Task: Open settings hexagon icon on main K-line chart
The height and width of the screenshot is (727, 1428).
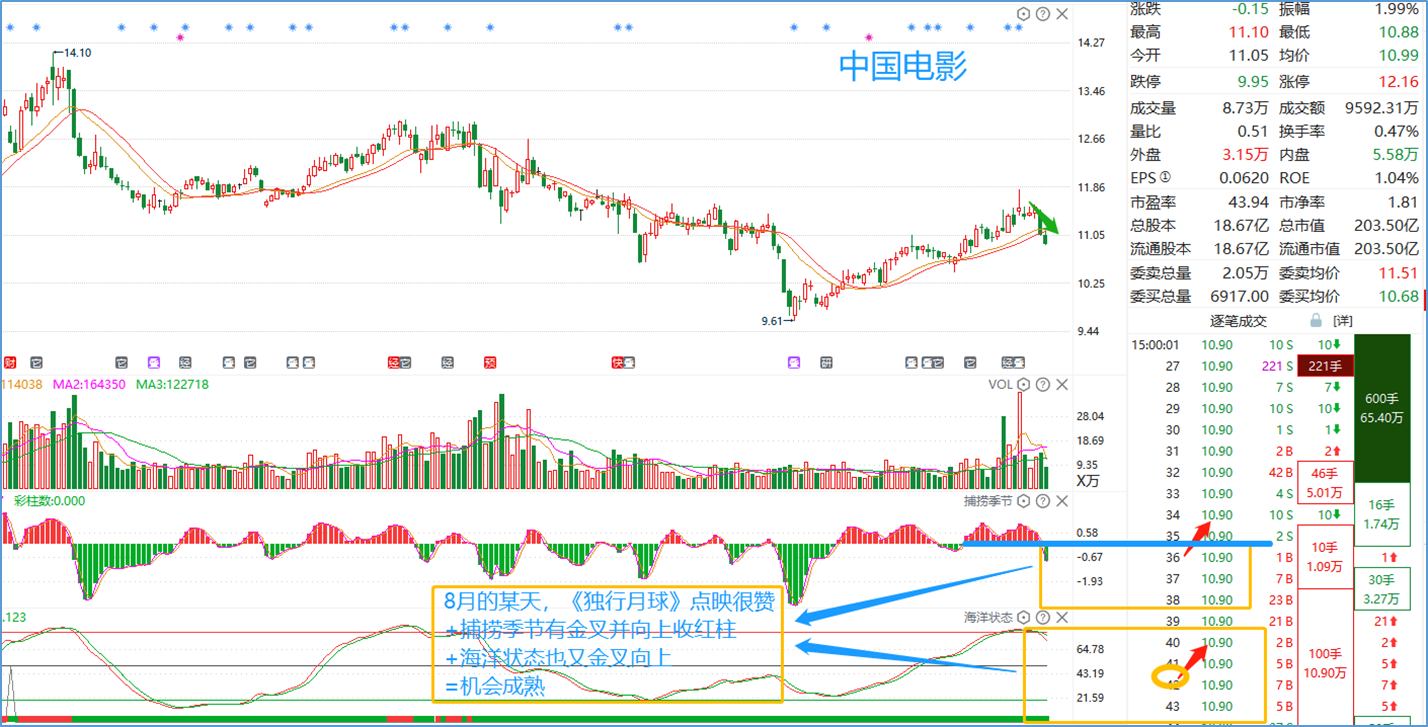Action: [x=1024, y=14]
